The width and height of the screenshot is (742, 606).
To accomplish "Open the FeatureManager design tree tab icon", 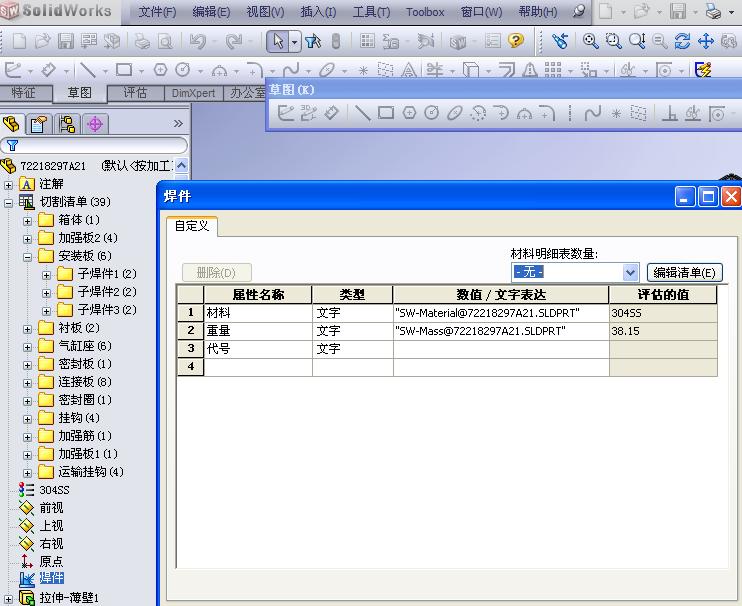I will point(12,124).
